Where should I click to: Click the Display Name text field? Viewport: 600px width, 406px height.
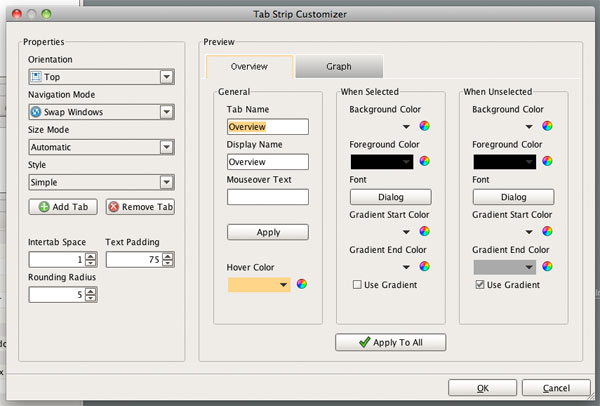(x=268, y=162)
